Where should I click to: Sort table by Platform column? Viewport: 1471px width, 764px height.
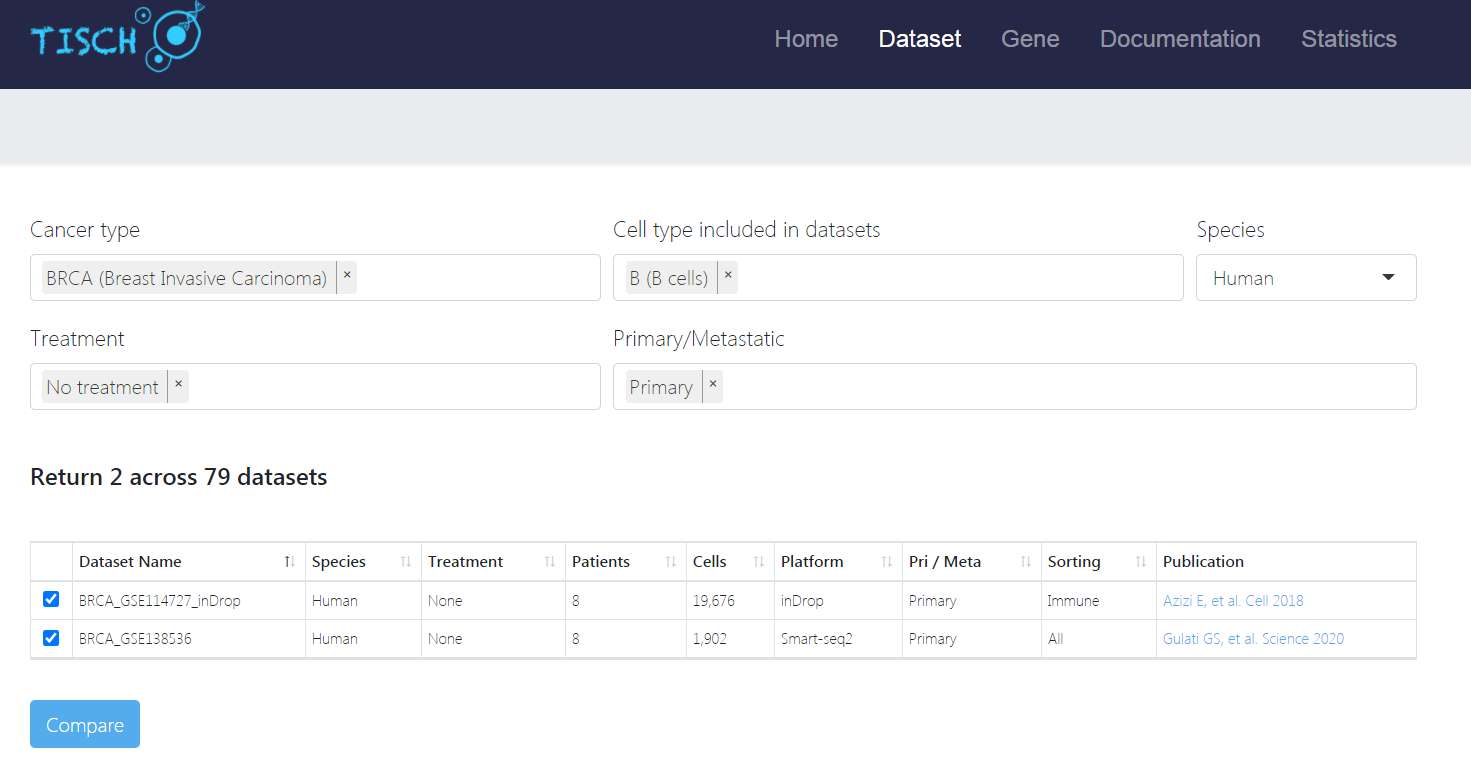click(x=838, y=562)
